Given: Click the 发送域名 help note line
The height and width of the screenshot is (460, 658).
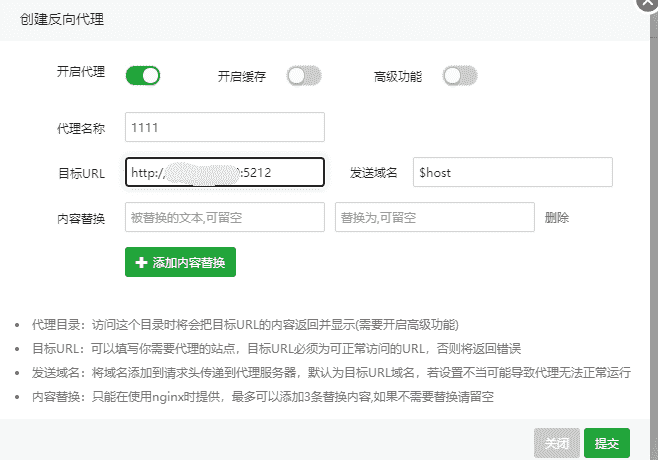Looking at the screenshot, I should [x=332, y=372].
